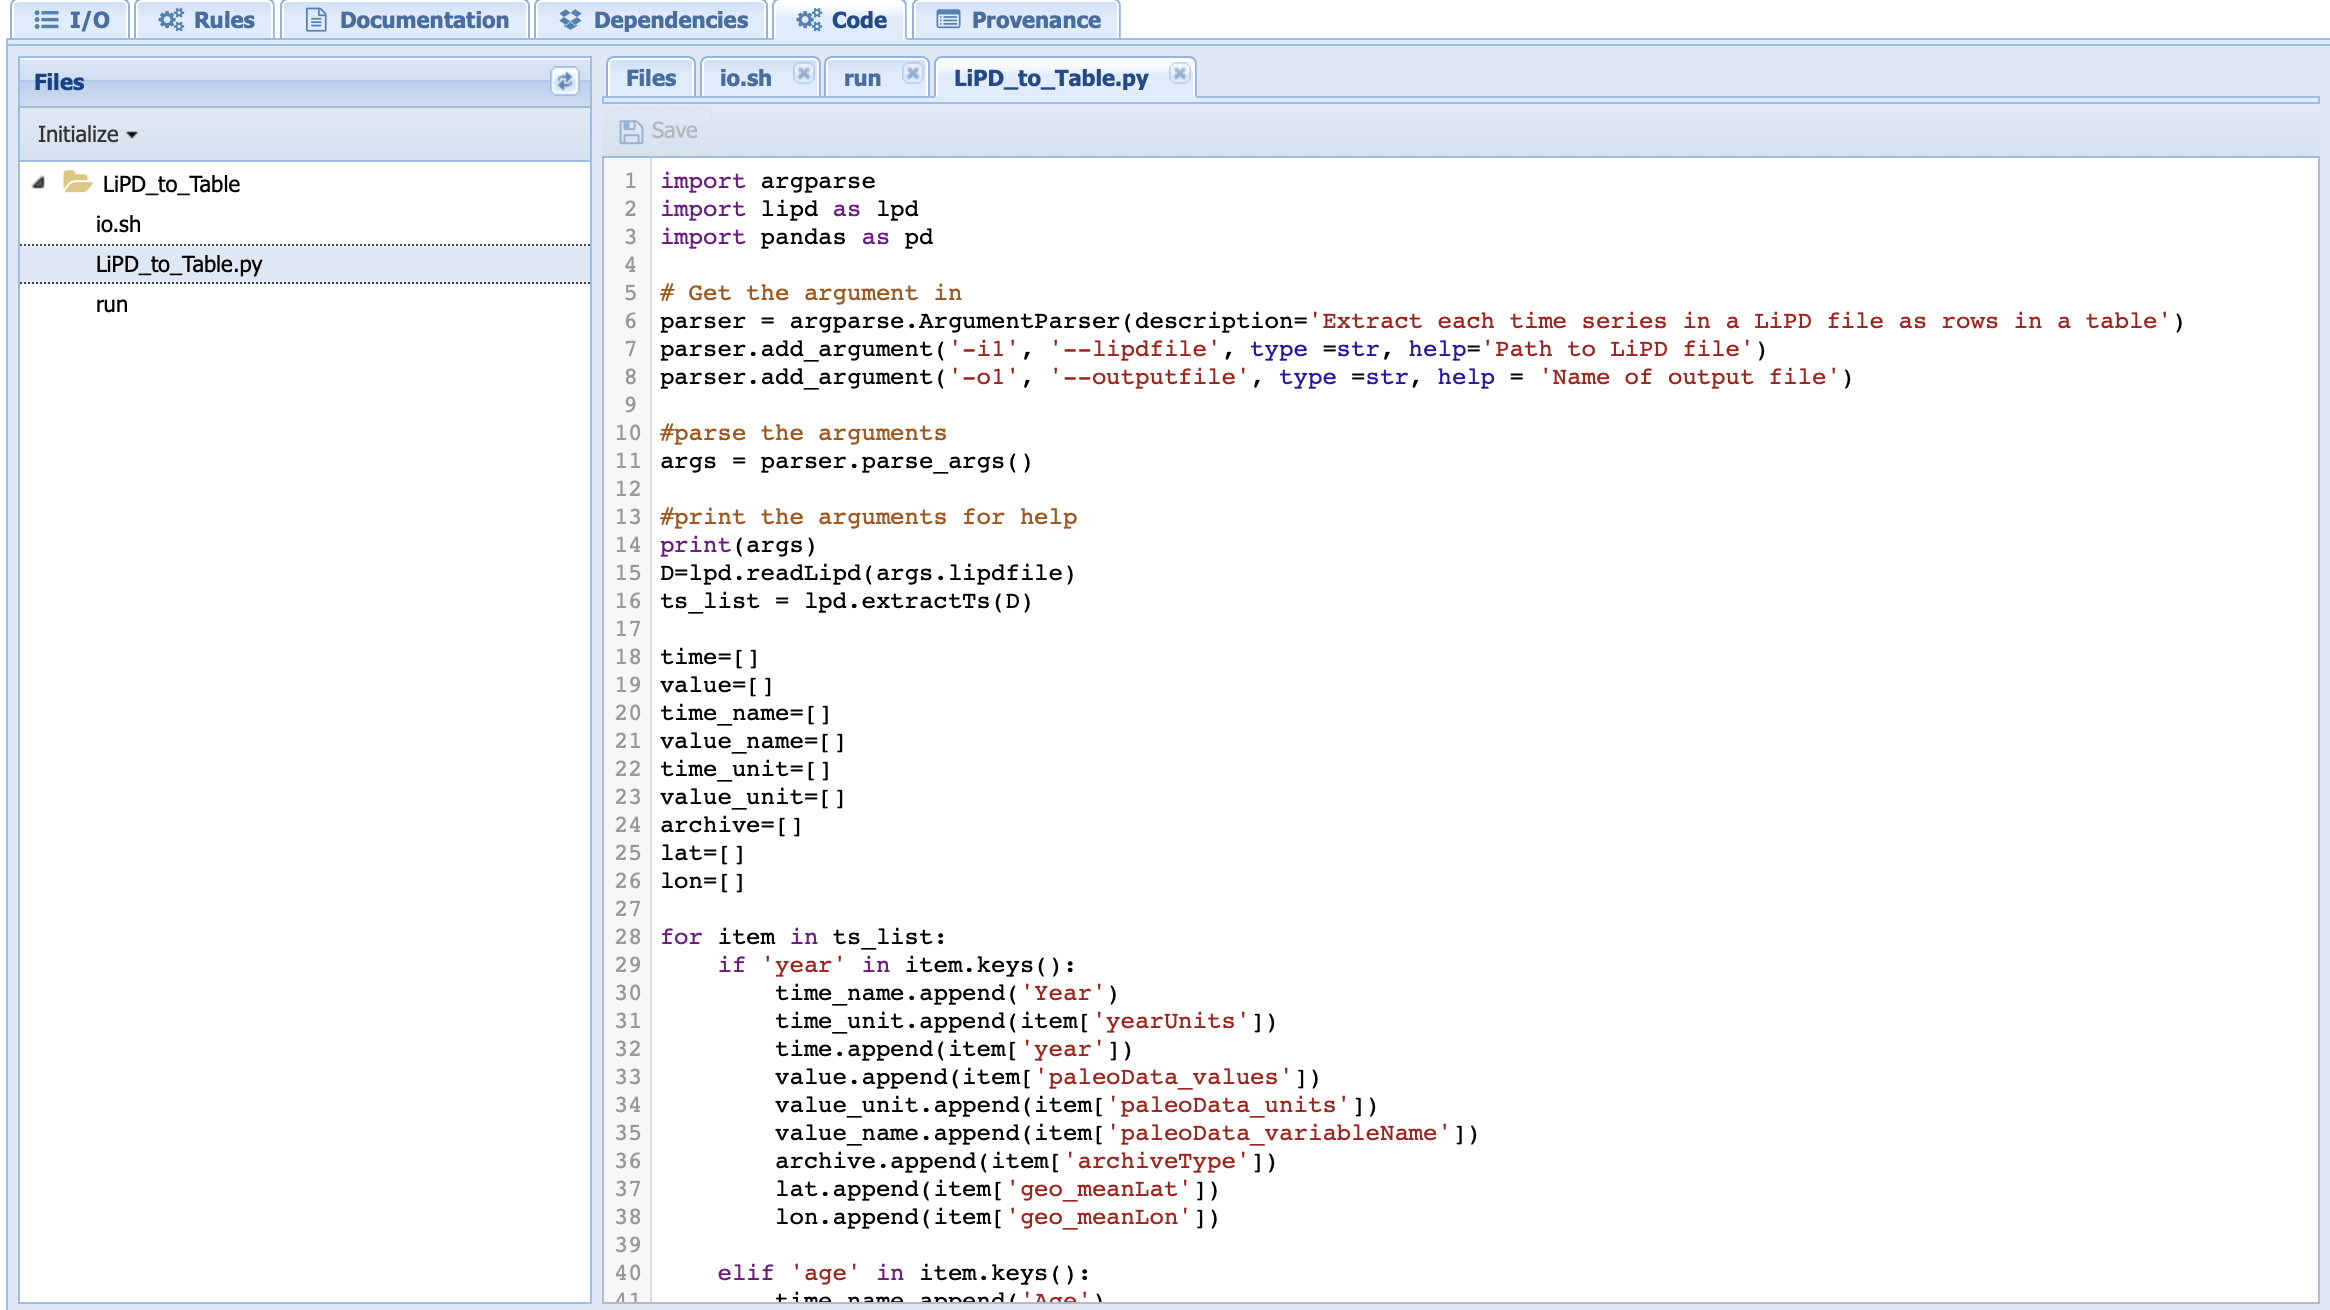This screenshot has width=2330, height=1310.
Task: Go to the Dependencies tab
Action: click(653, 20)
